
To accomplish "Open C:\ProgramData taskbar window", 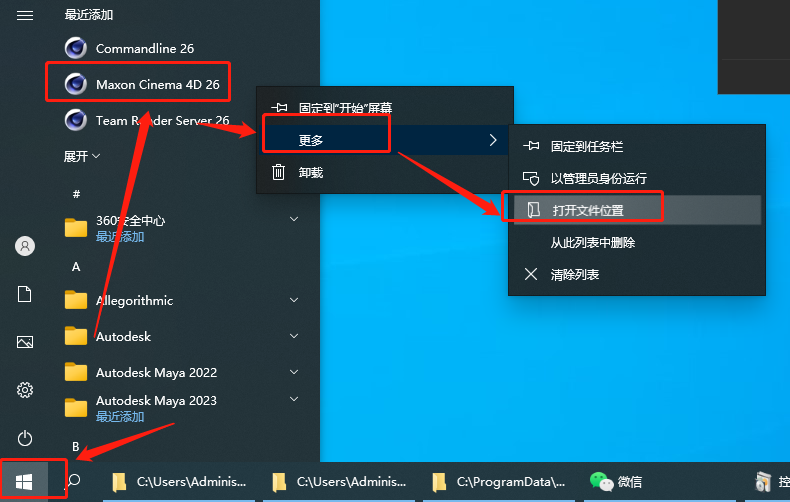I will [499, 482].
